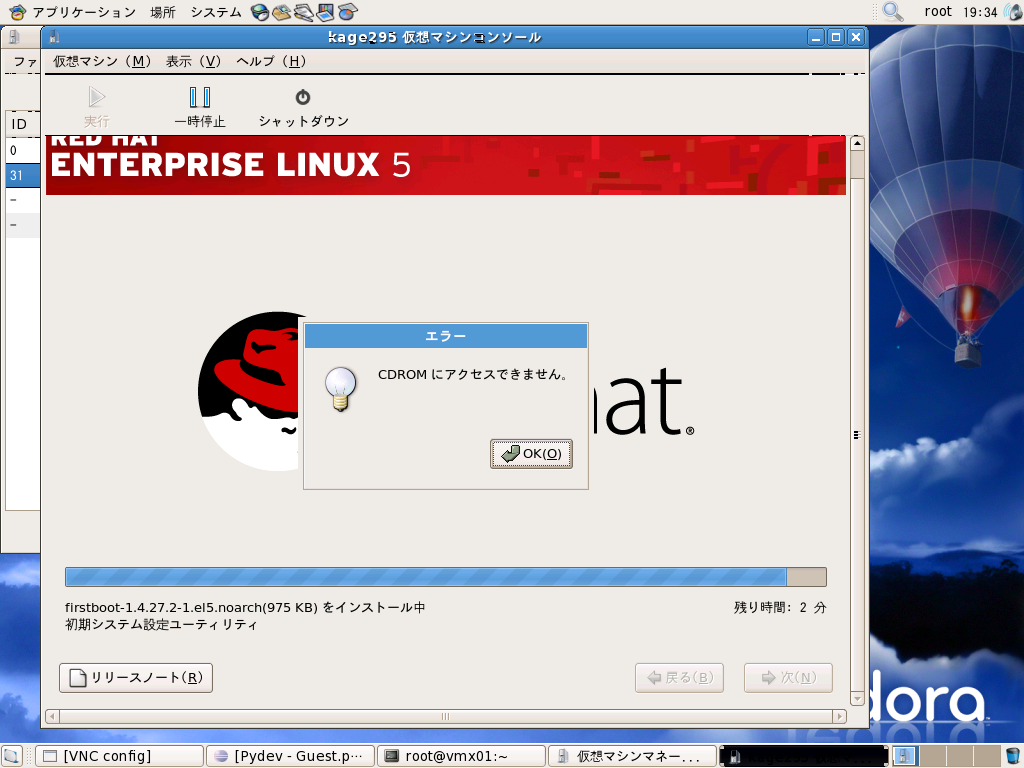Click the installation progress bar
This screenshot has height=768, width=1024.
pyautogui.click(x=445, y=577)
